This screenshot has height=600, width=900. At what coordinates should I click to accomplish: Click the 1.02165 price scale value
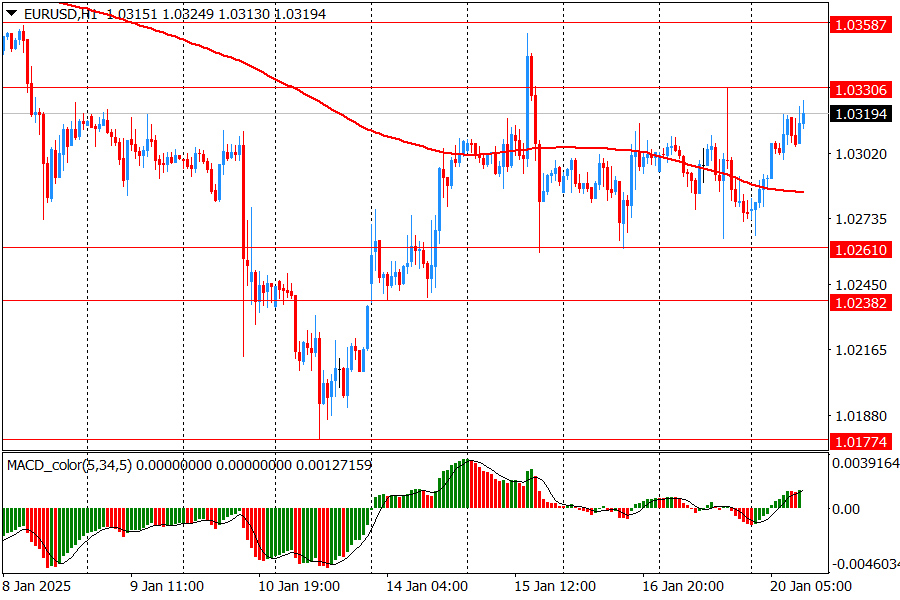pos(860,350)
